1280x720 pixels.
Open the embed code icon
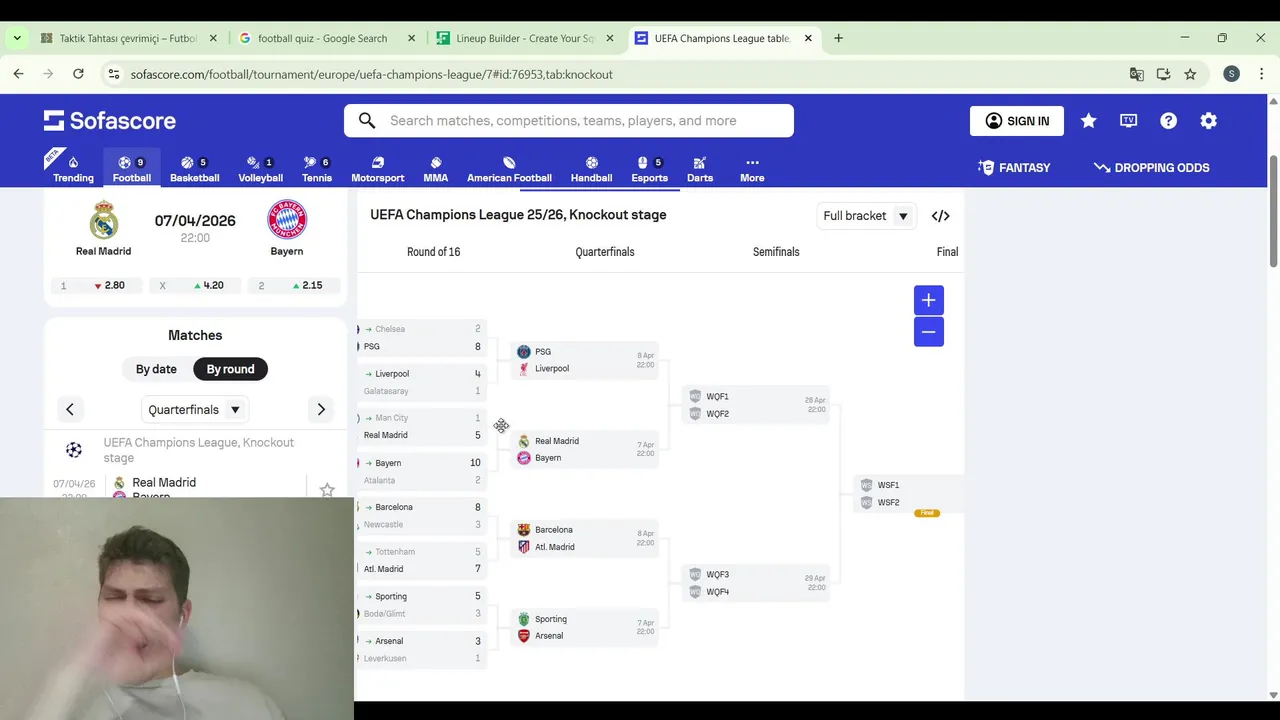coord(940,216)
